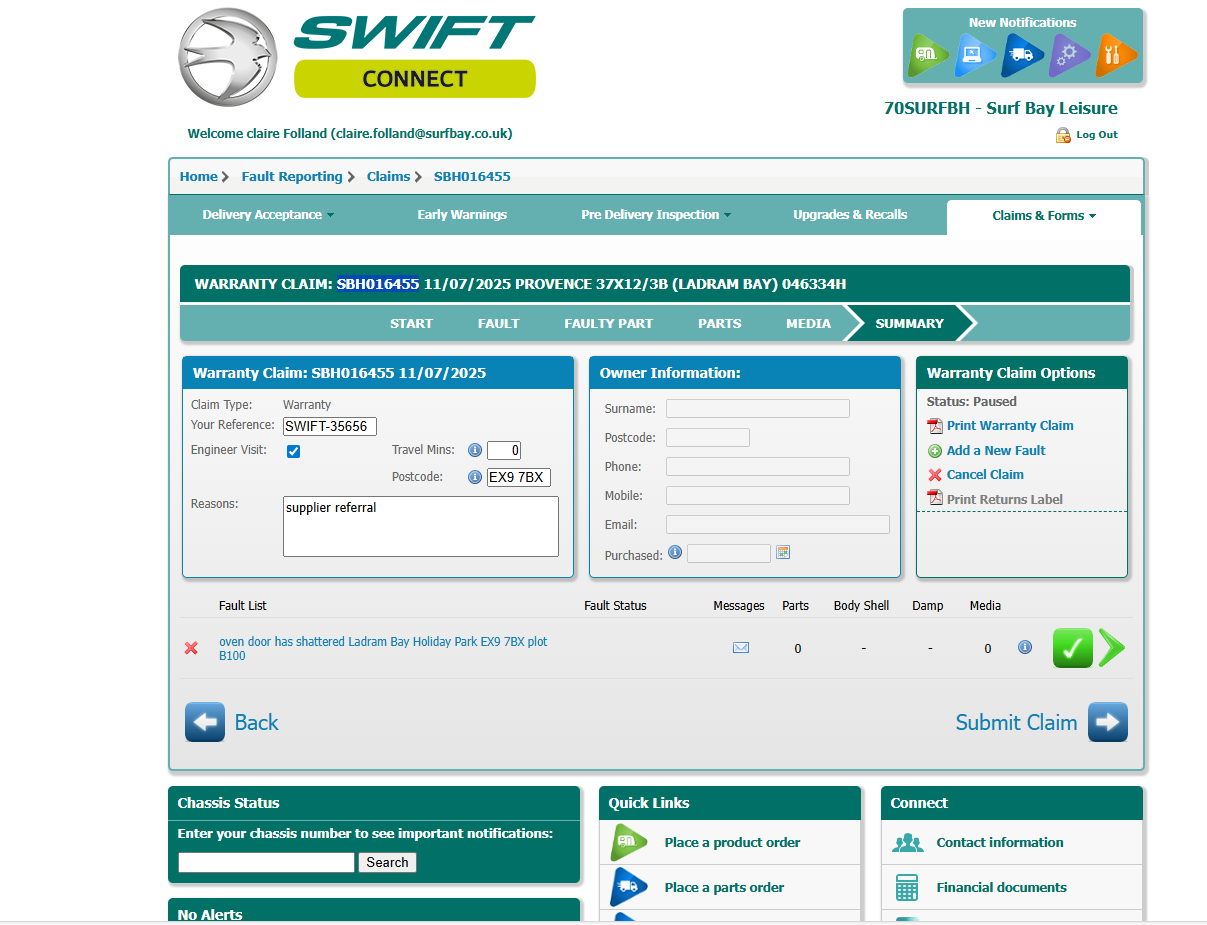The image size is (1207, 925).
Task: Click the Your Reference input field
Action: [330, 426]
